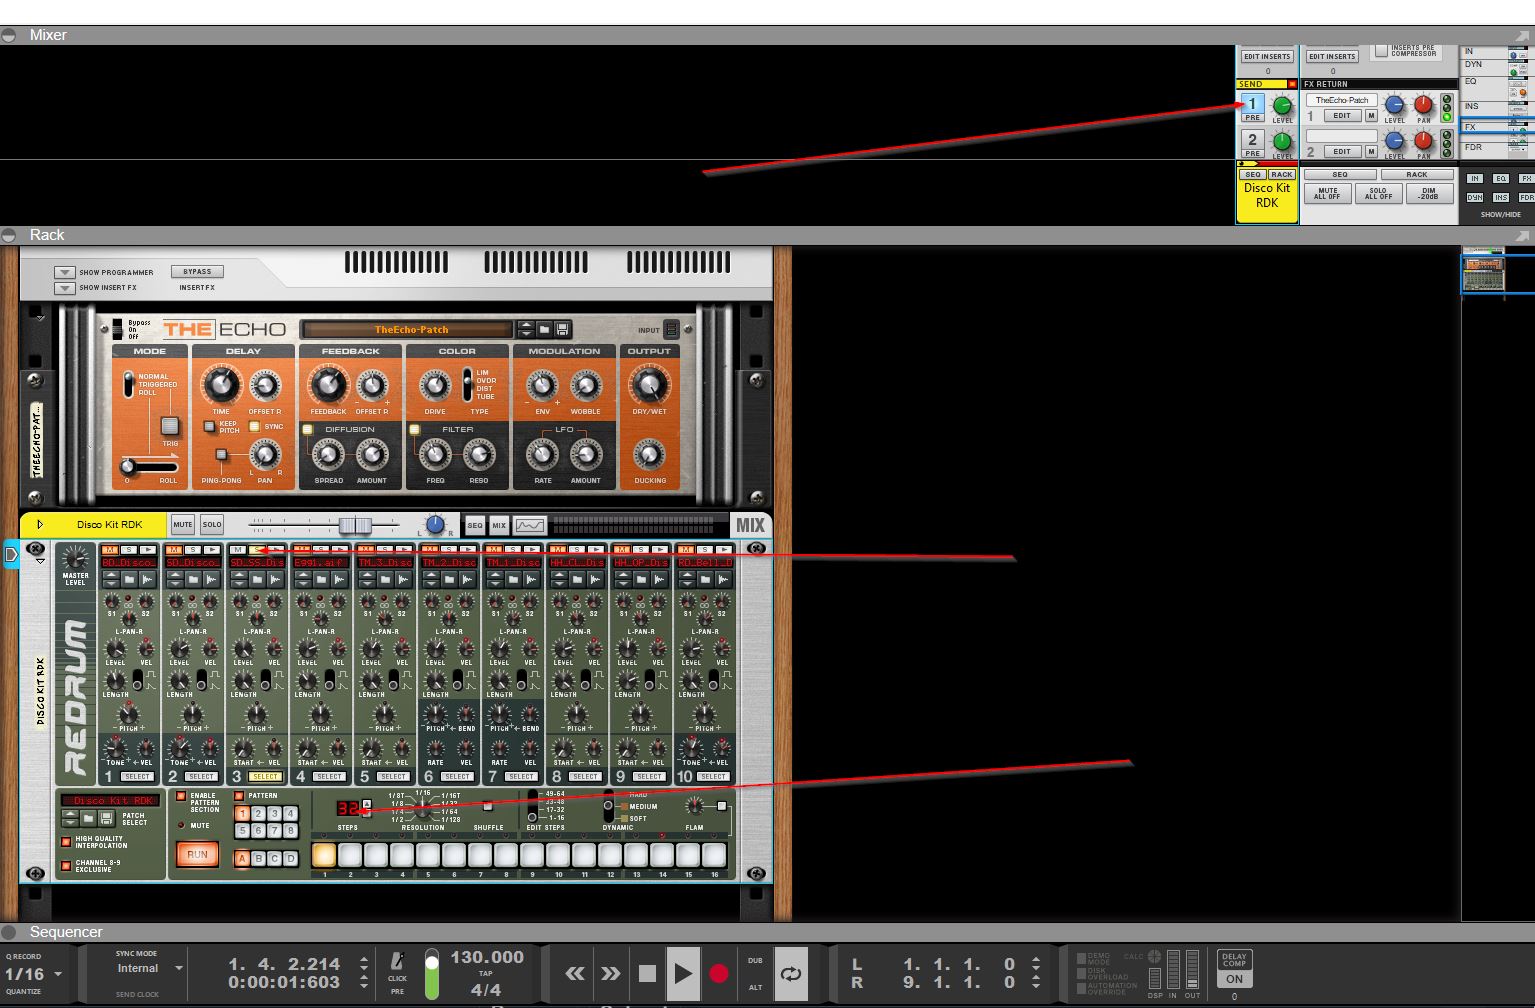This screenshot has height=1008, width=1535.
Task: Click Send 2 button in the mixer
Action: [x=1252, y=140]
